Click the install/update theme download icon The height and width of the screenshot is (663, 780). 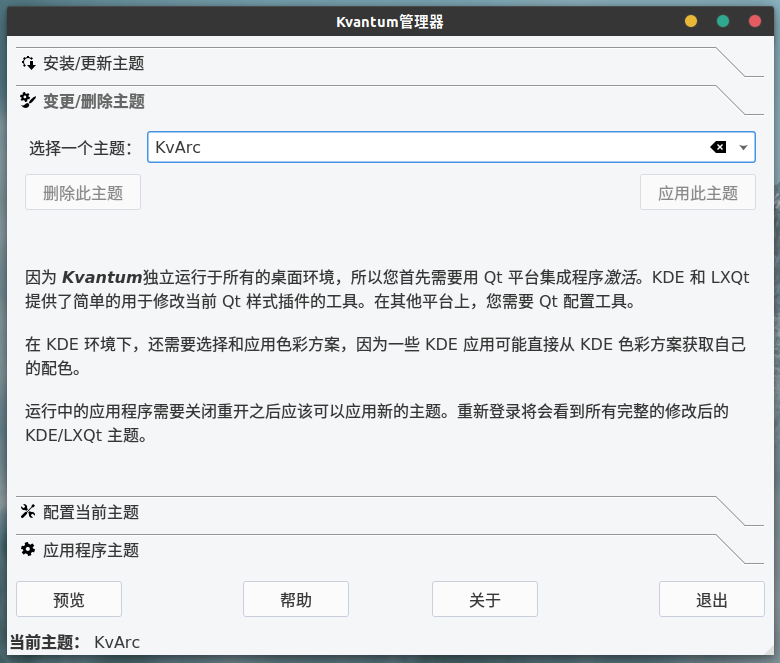tap(28, 63)
